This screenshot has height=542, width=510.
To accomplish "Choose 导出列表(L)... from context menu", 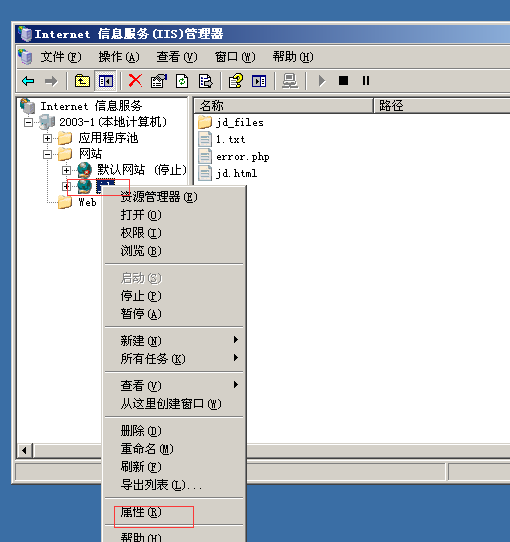I will pyautogui.click(x=174, y=485).
